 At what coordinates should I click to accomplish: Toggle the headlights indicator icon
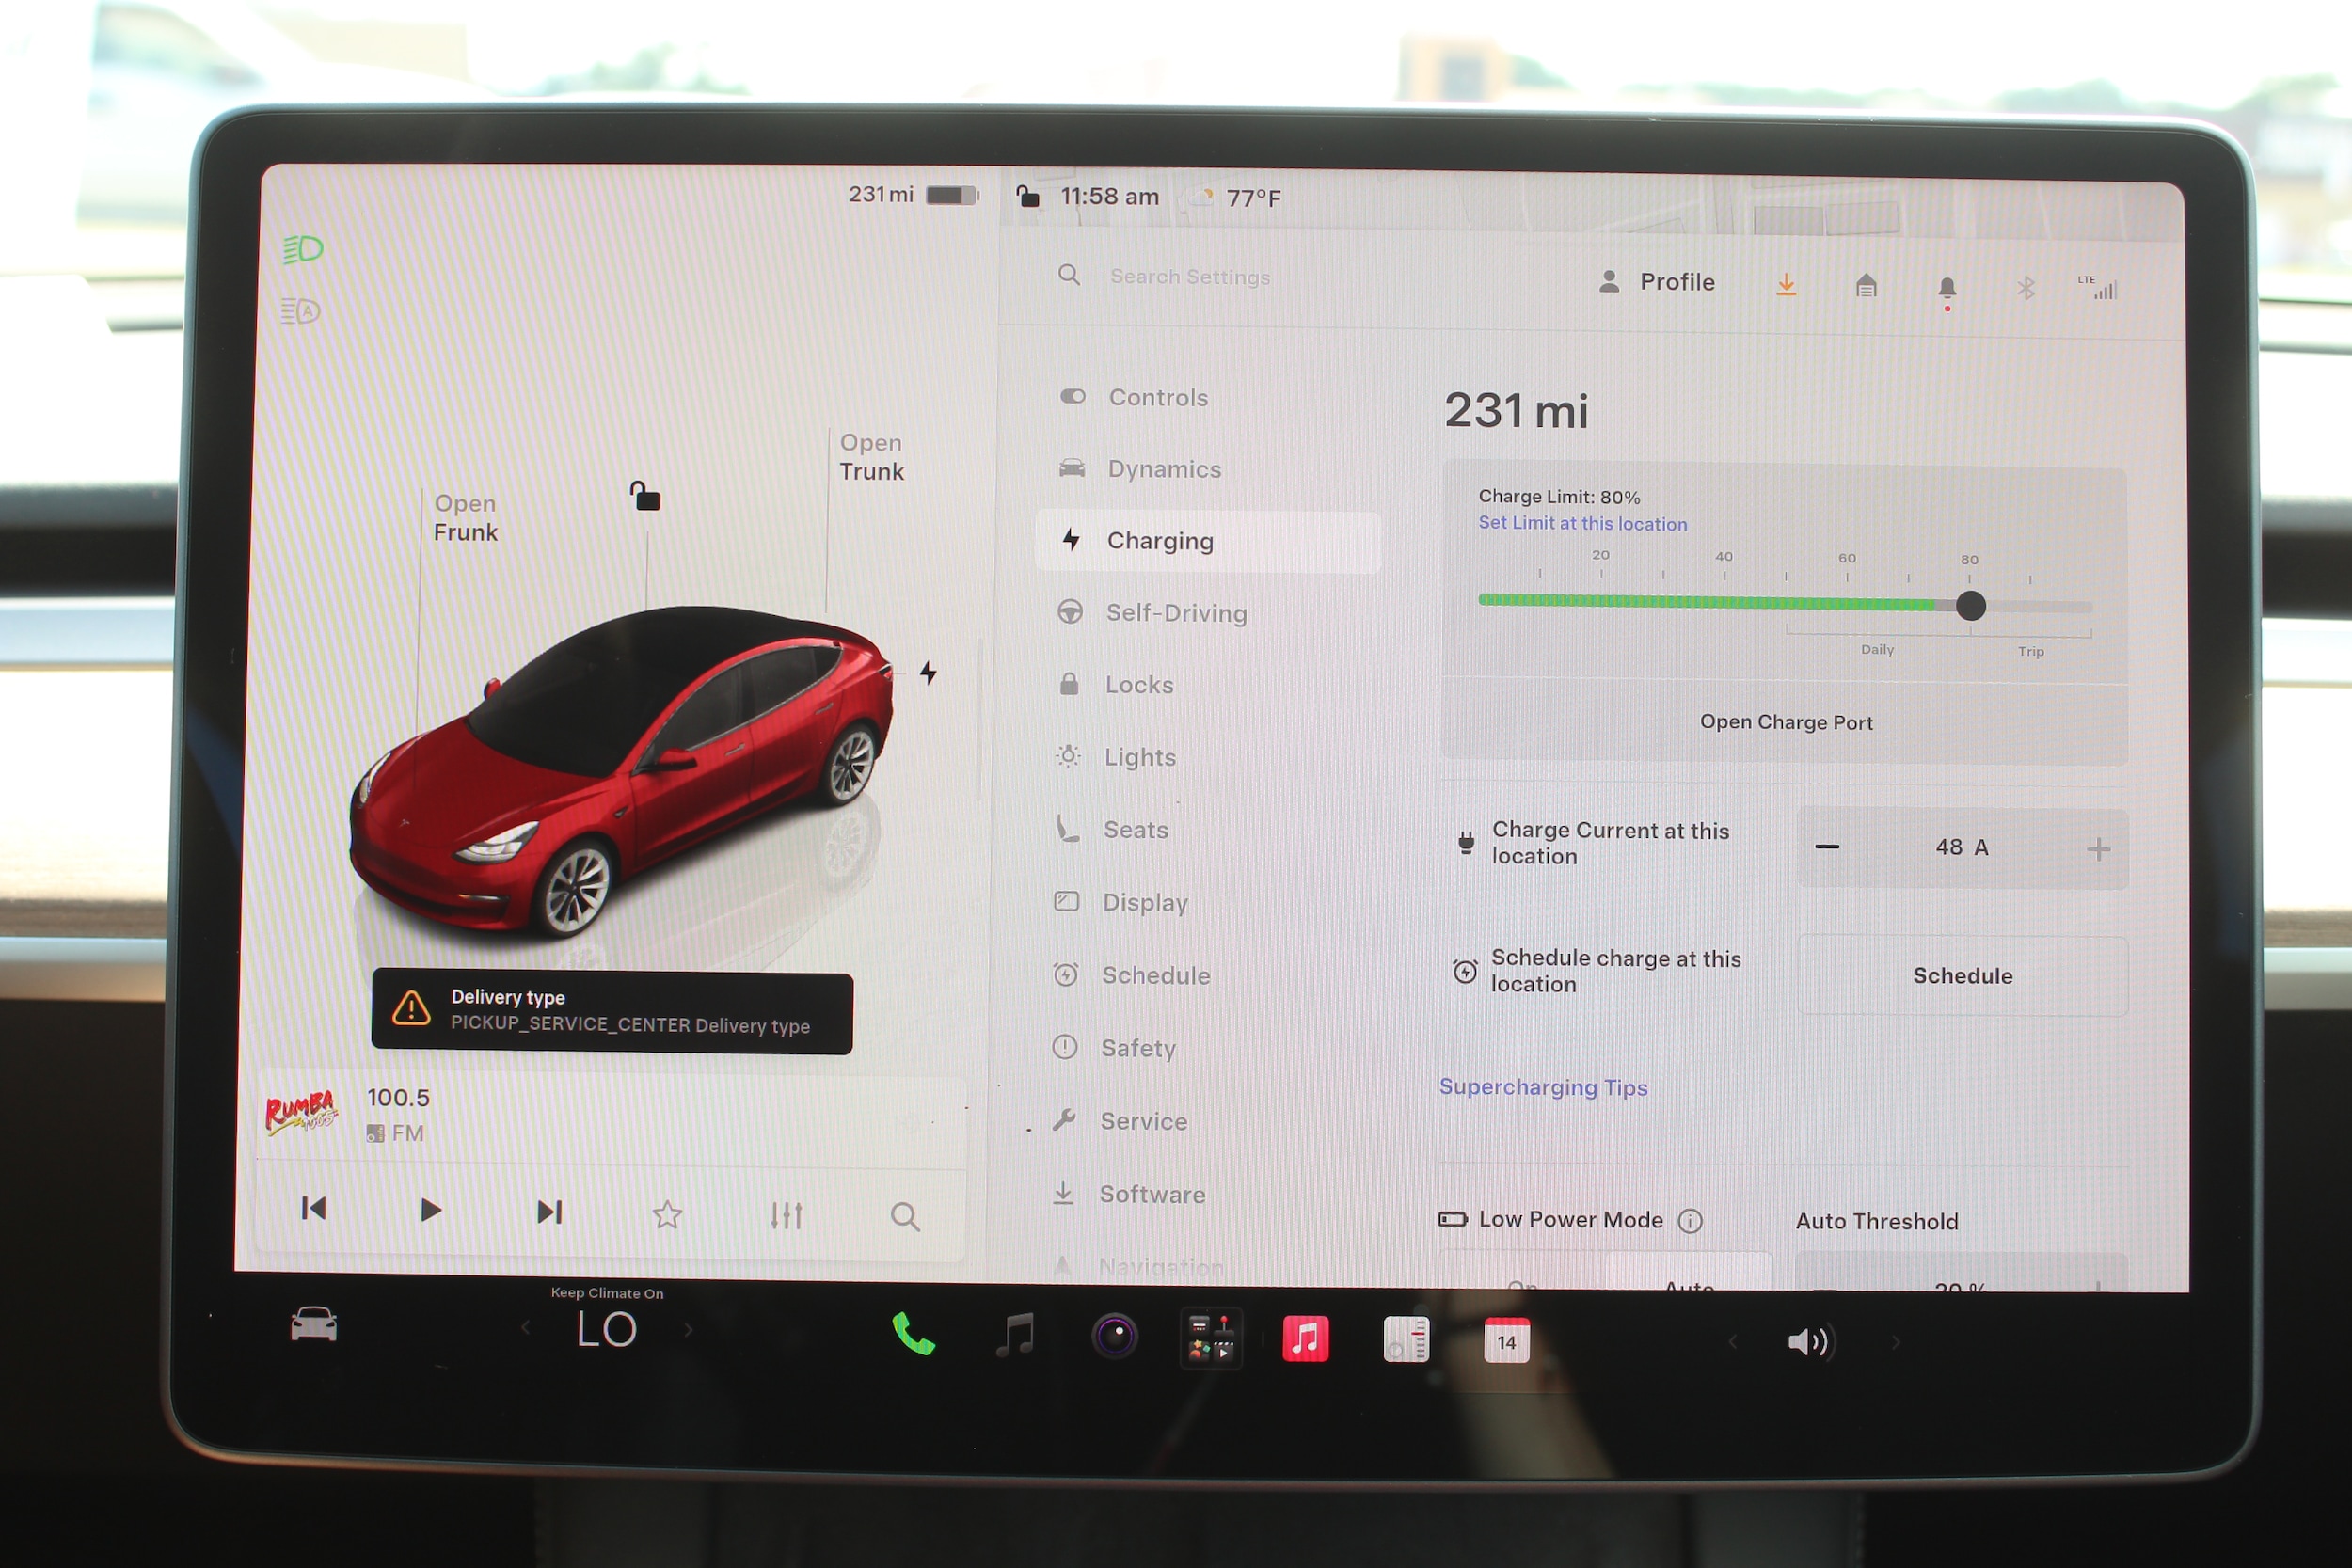(302, 249)
